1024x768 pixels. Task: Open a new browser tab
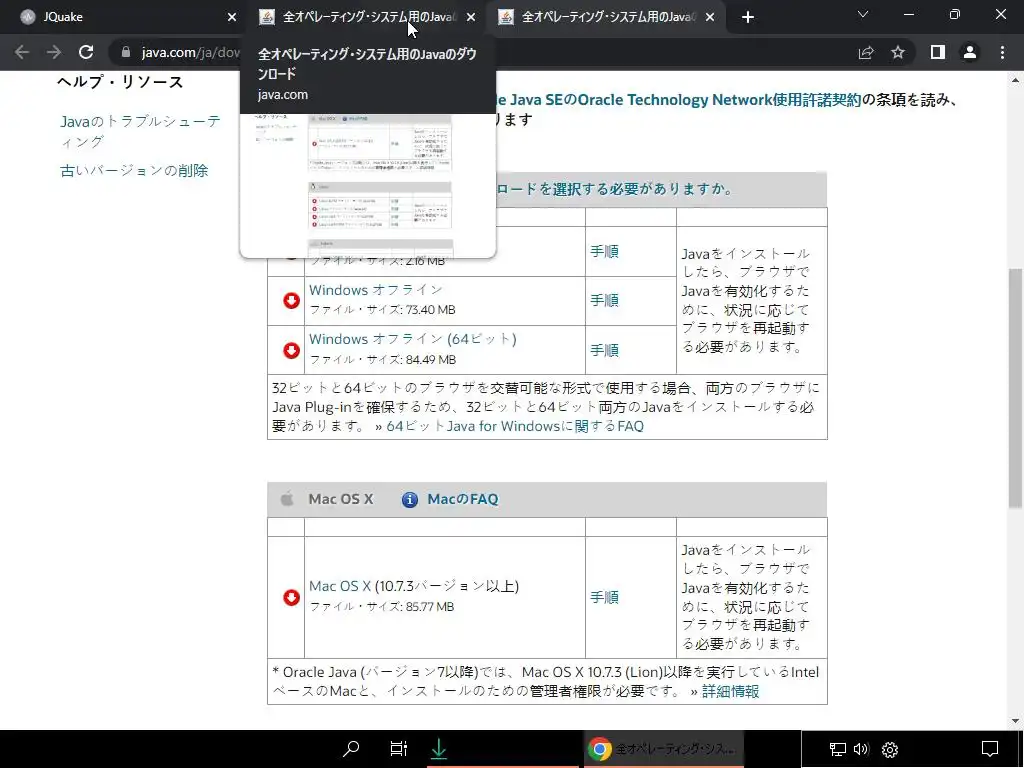(x=748, y=17)
